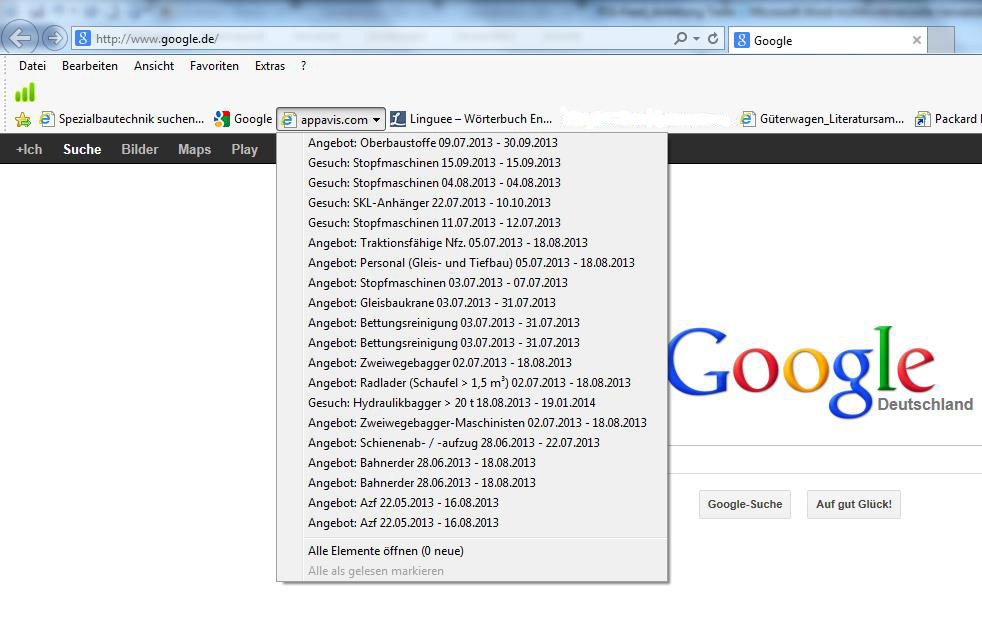
Task: Open the Güterwagen_Literatursam bookmark
Action: tap(820, 119)
